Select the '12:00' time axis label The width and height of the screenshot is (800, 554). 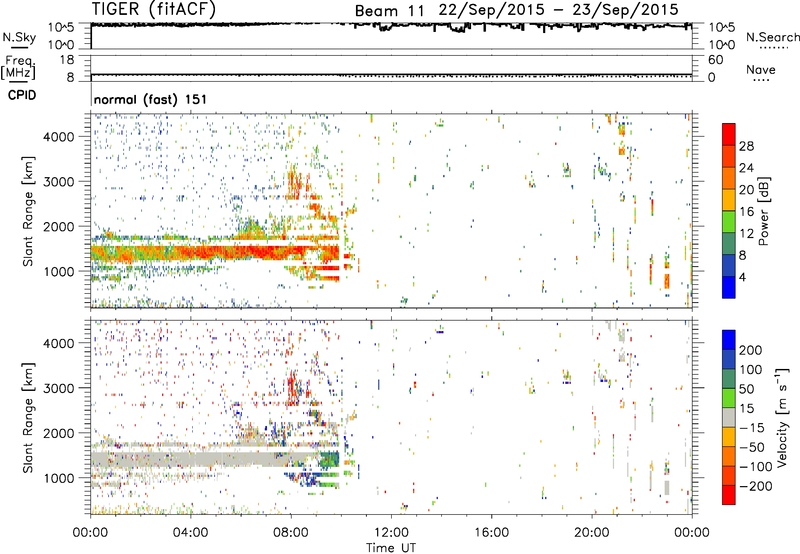tap(391, 533)
